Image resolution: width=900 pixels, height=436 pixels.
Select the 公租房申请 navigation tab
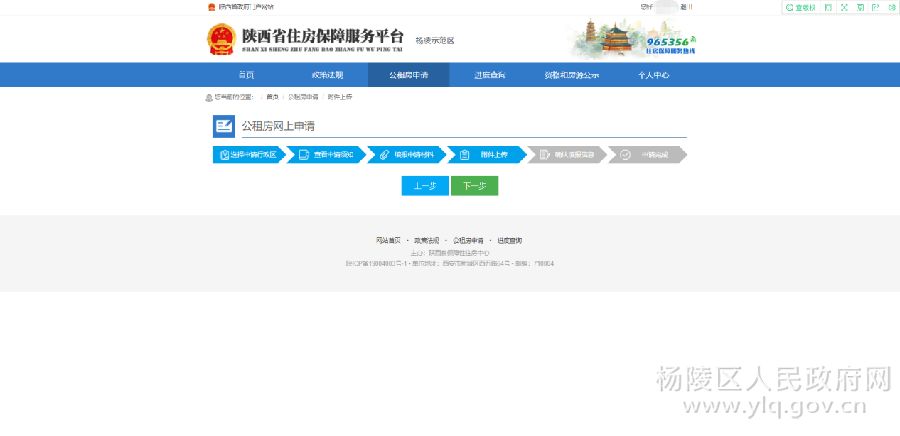coord(408,75)
